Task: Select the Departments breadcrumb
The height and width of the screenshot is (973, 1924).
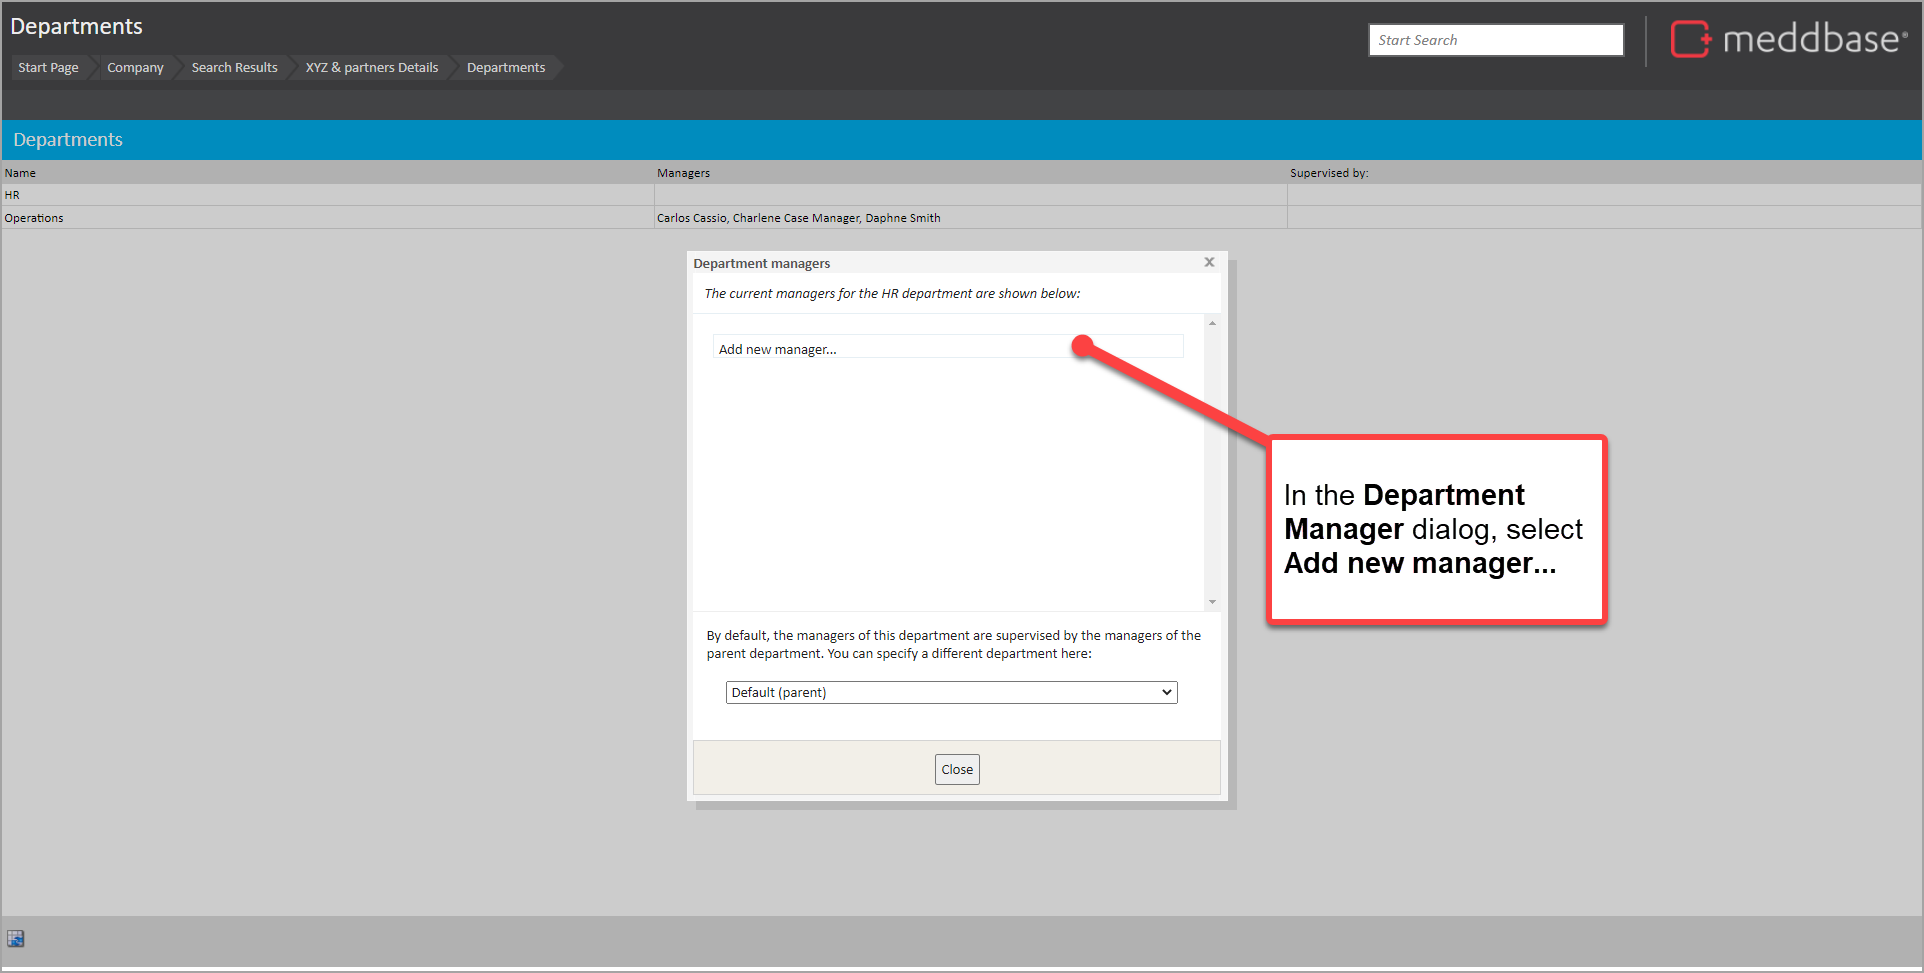Action: pyautogui.click(x=506, y=68)
